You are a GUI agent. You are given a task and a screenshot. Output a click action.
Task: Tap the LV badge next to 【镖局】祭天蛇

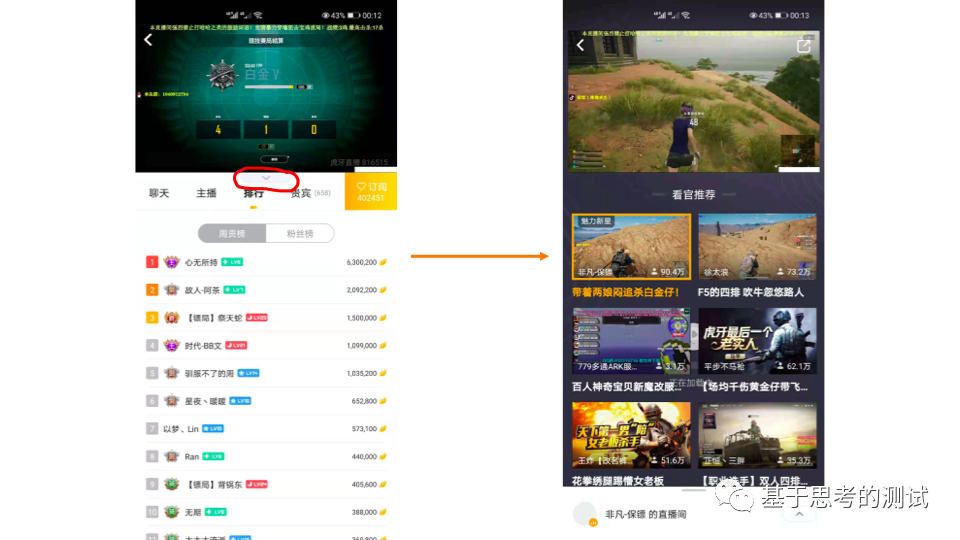pyautogui.click(x=257, y=318)
